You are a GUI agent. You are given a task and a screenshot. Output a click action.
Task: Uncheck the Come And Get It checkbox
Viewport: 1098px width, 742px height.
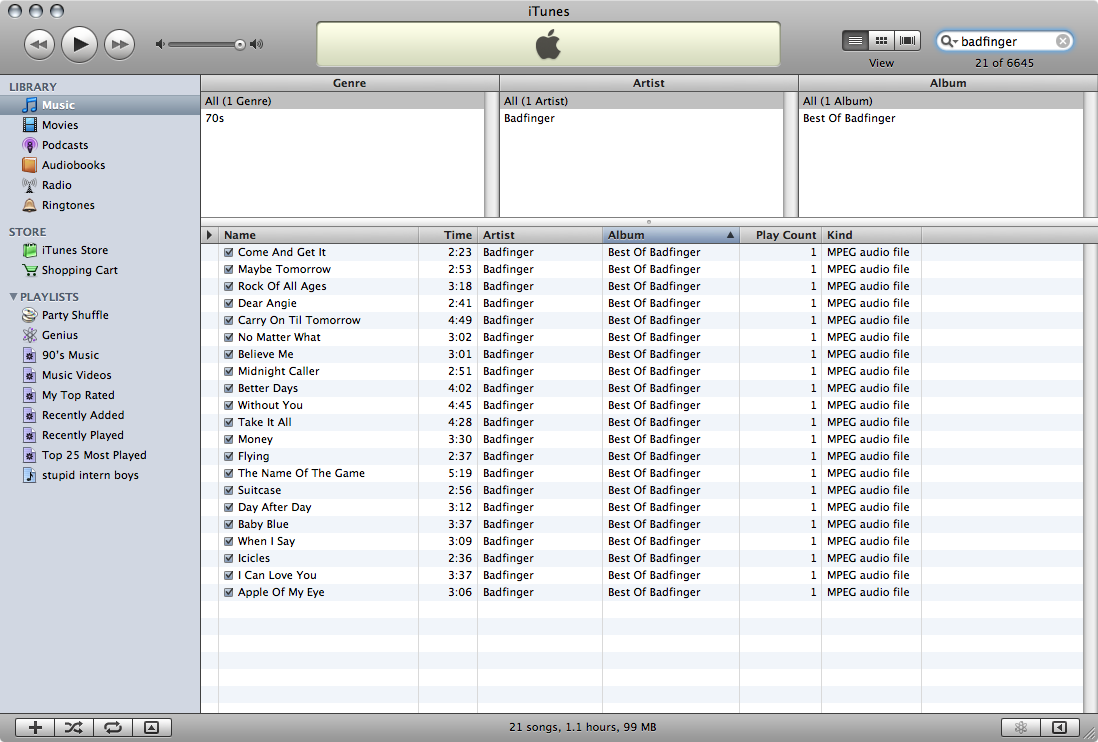tap(228, 252)
